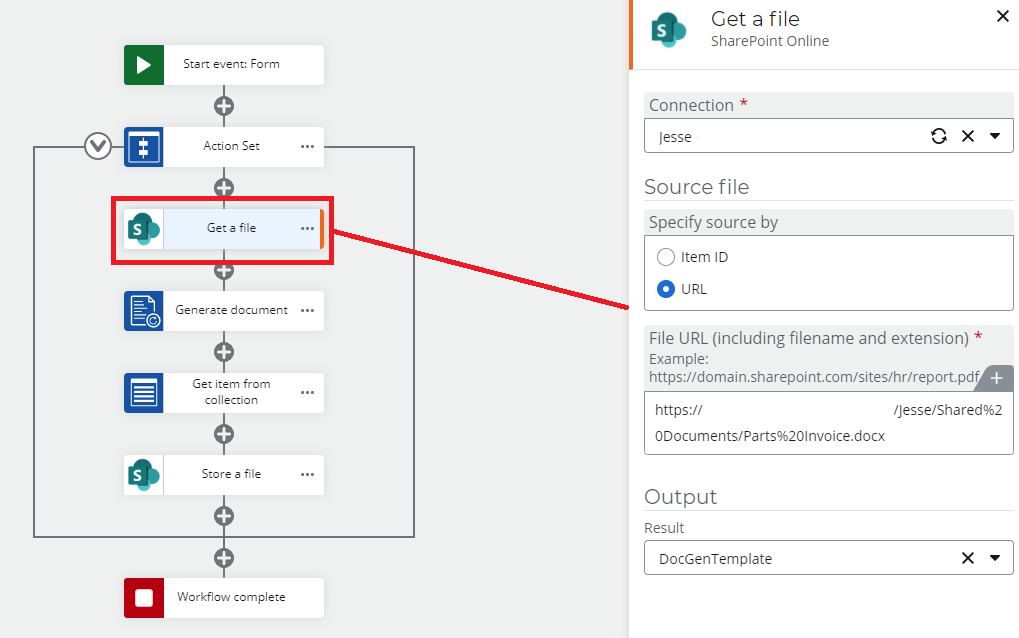Select the Action Set icon
This screenshot has height=638, width=1019.
coord(142,146)
